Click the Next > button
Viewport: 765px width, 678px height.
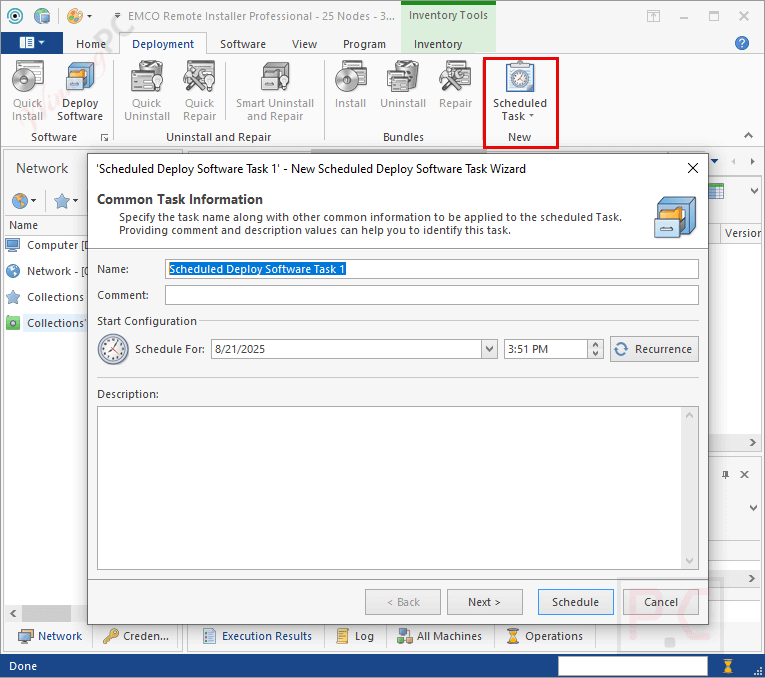tap(484, 602)
